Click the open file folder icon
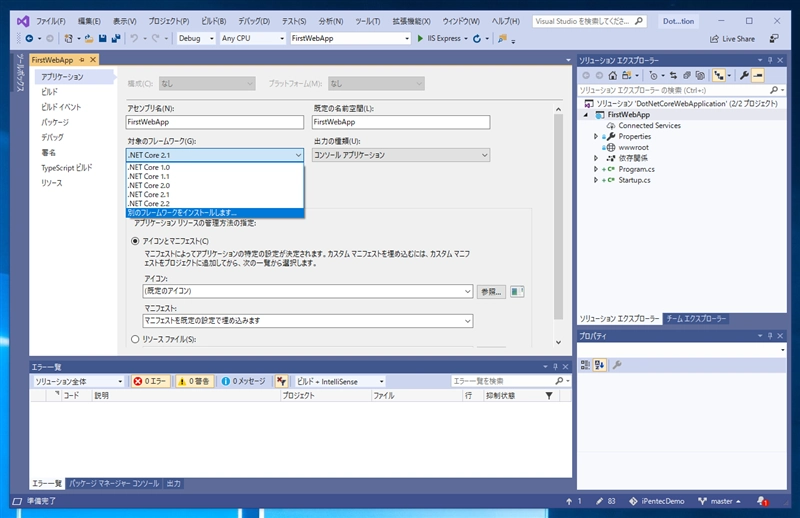 89,38
